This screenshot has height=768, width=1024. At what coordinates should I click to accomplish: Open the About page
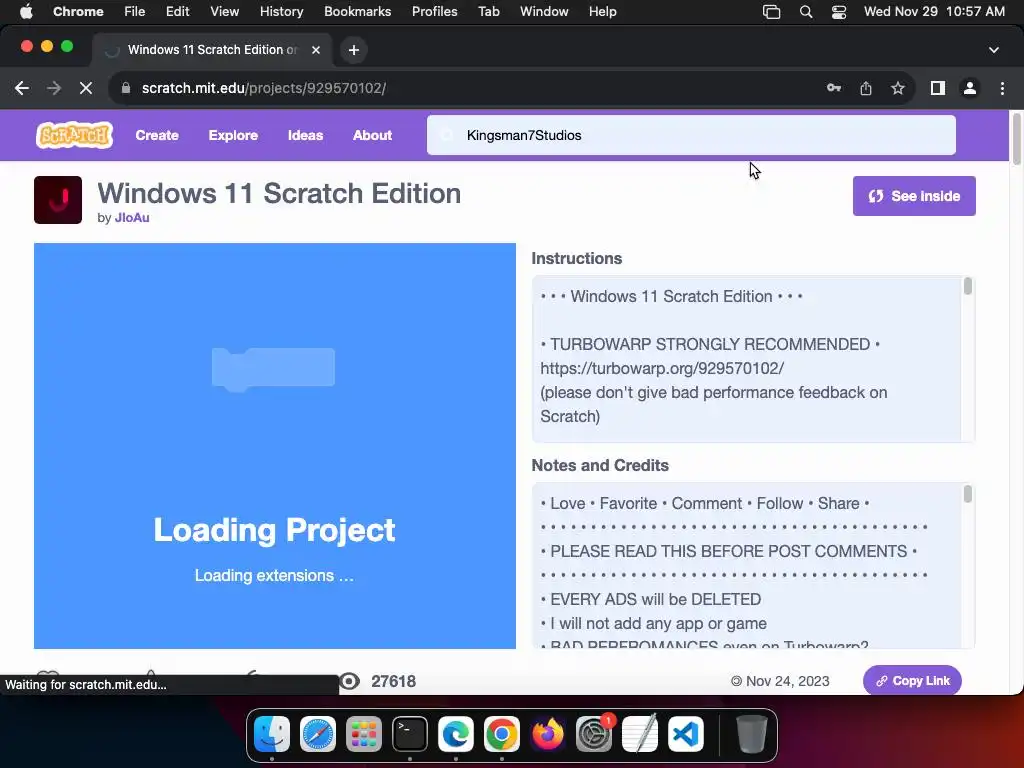click(x=372, y=135)
